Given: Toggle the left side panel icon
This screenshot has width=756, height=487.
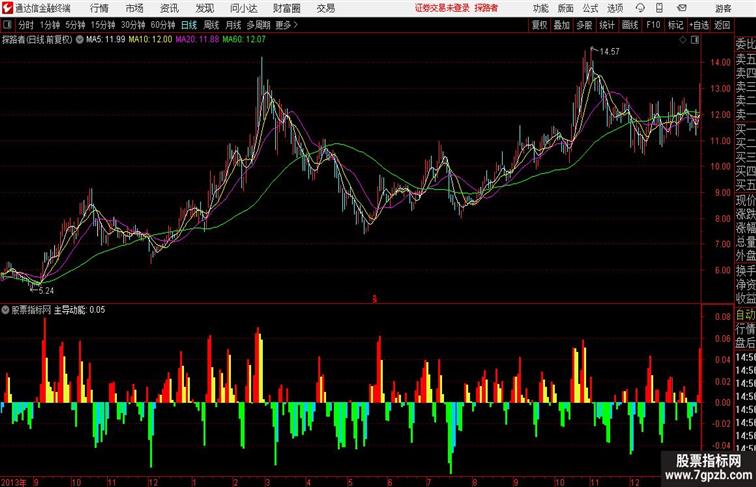Looking at the screenshot, I should pyautogui.click(x=7, y=25).
